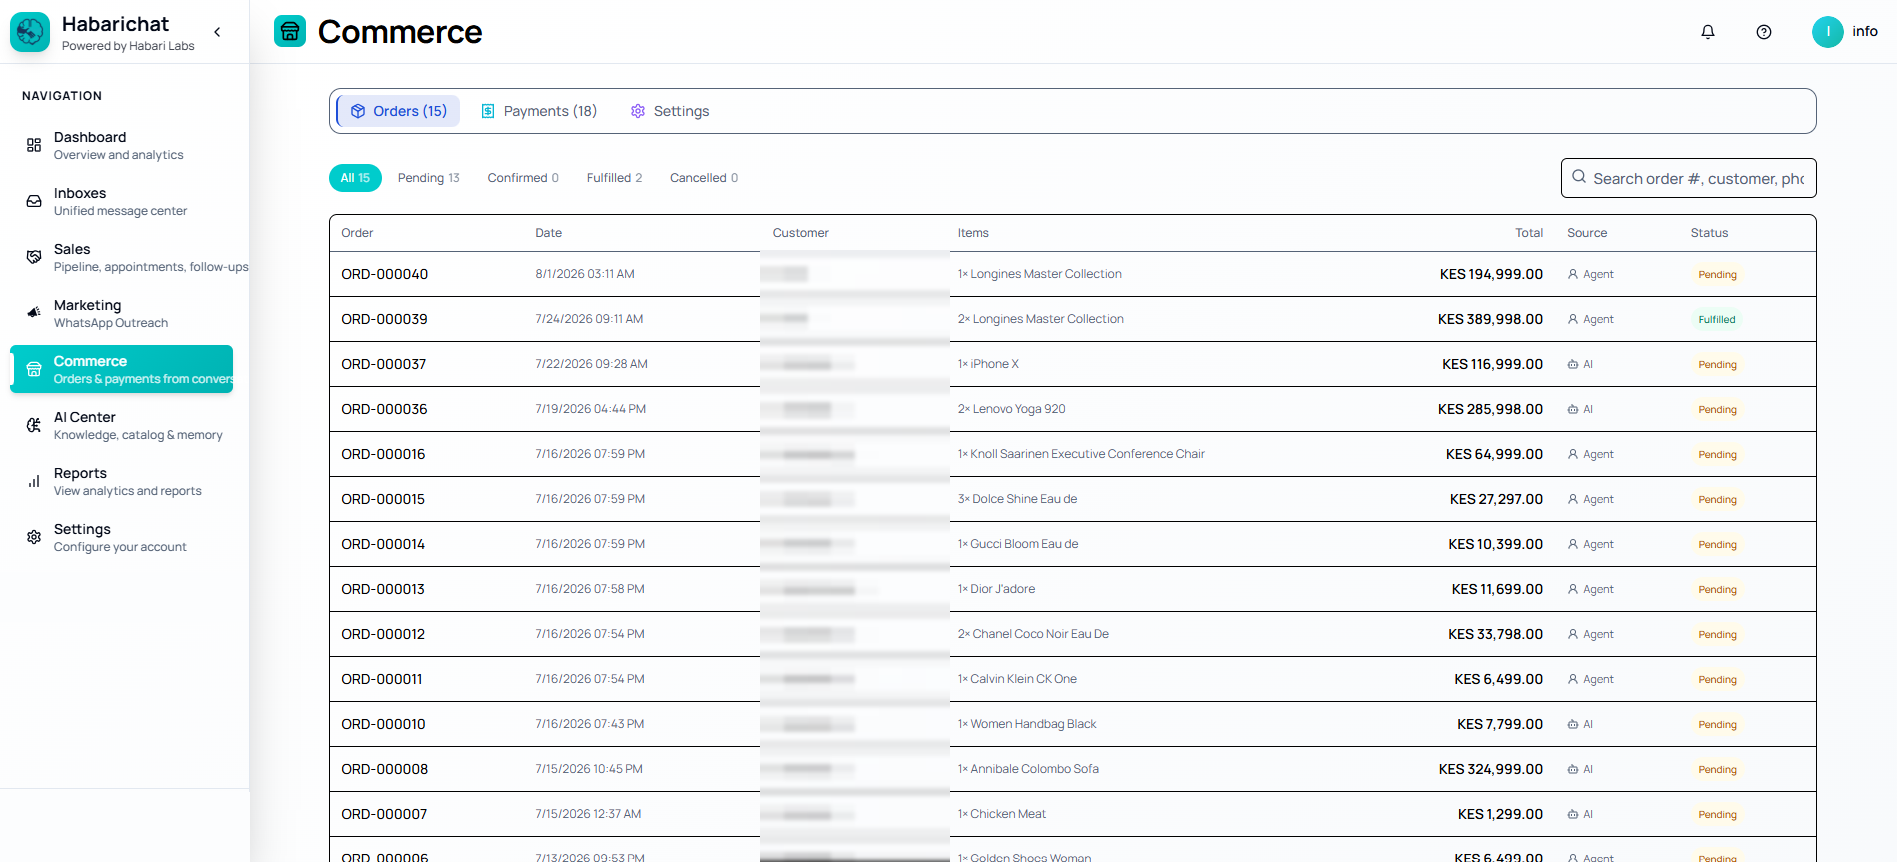This screenshot has width=1897, height=862.
Task: Click the Orders tab box icon
Action: point(358,111)
